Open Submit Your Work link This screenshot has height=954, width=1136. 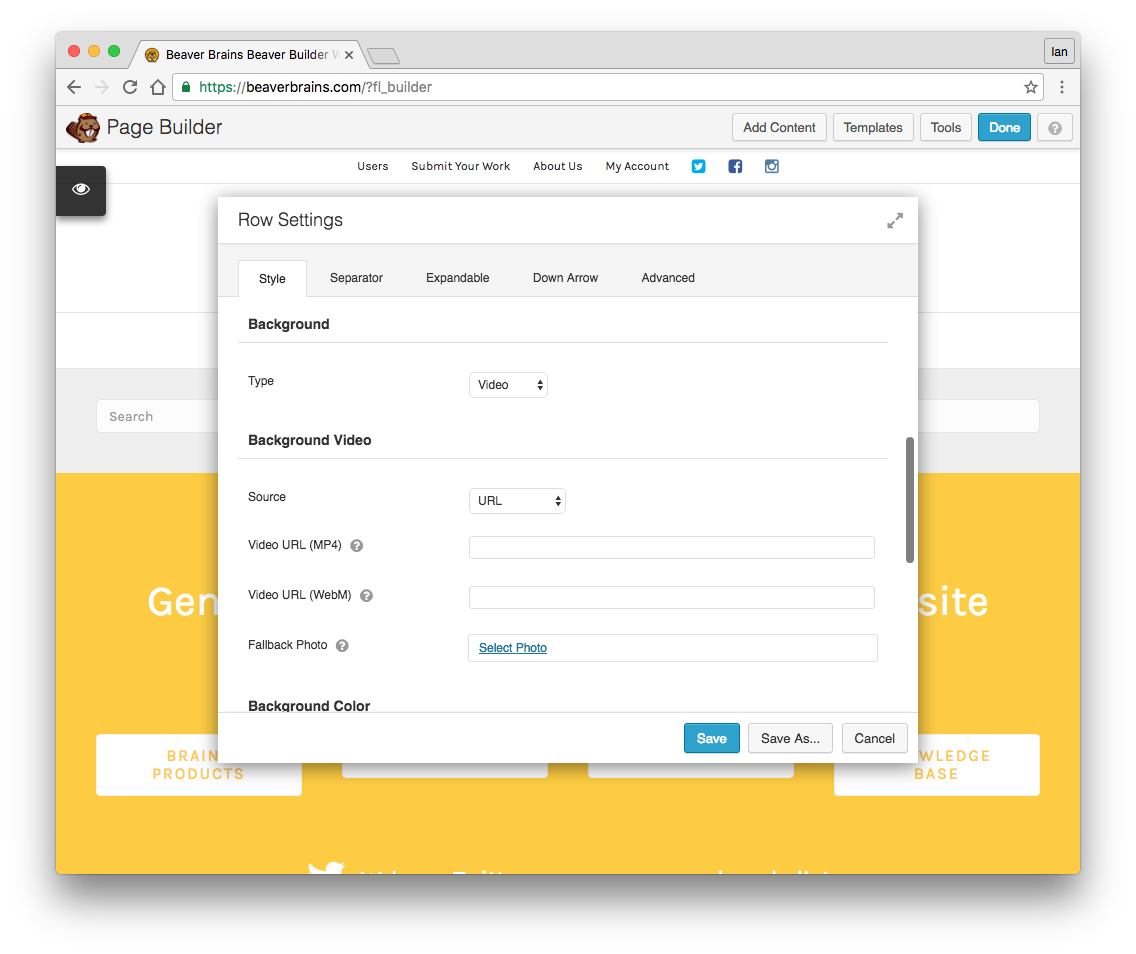pos(461,167)
